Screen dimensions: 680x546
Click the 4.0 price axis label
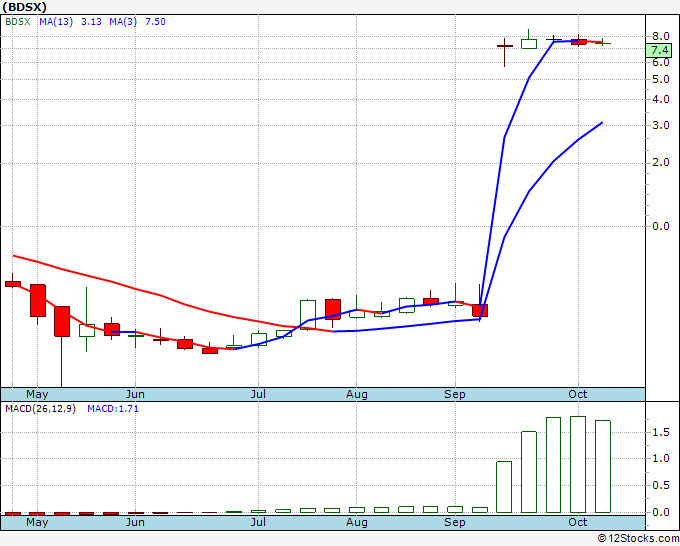pos(661,99)
